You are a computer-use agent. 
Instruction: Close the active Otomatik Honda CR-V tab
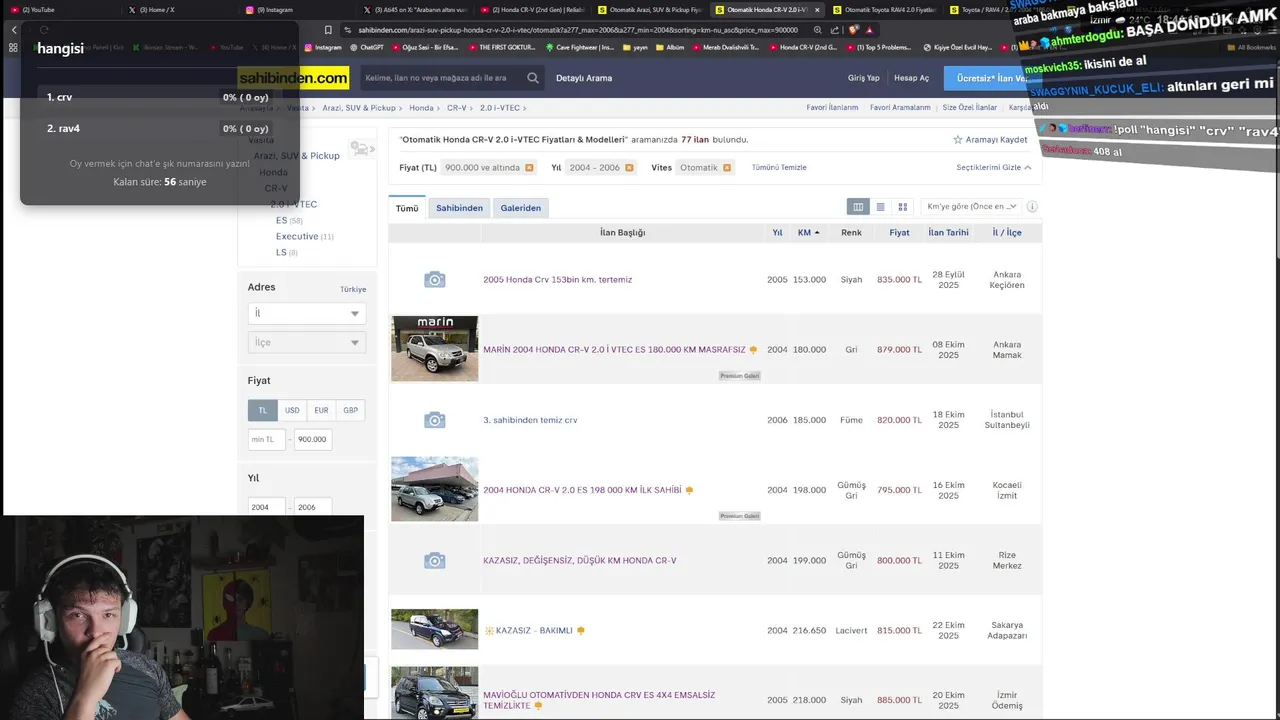point(817,10)
